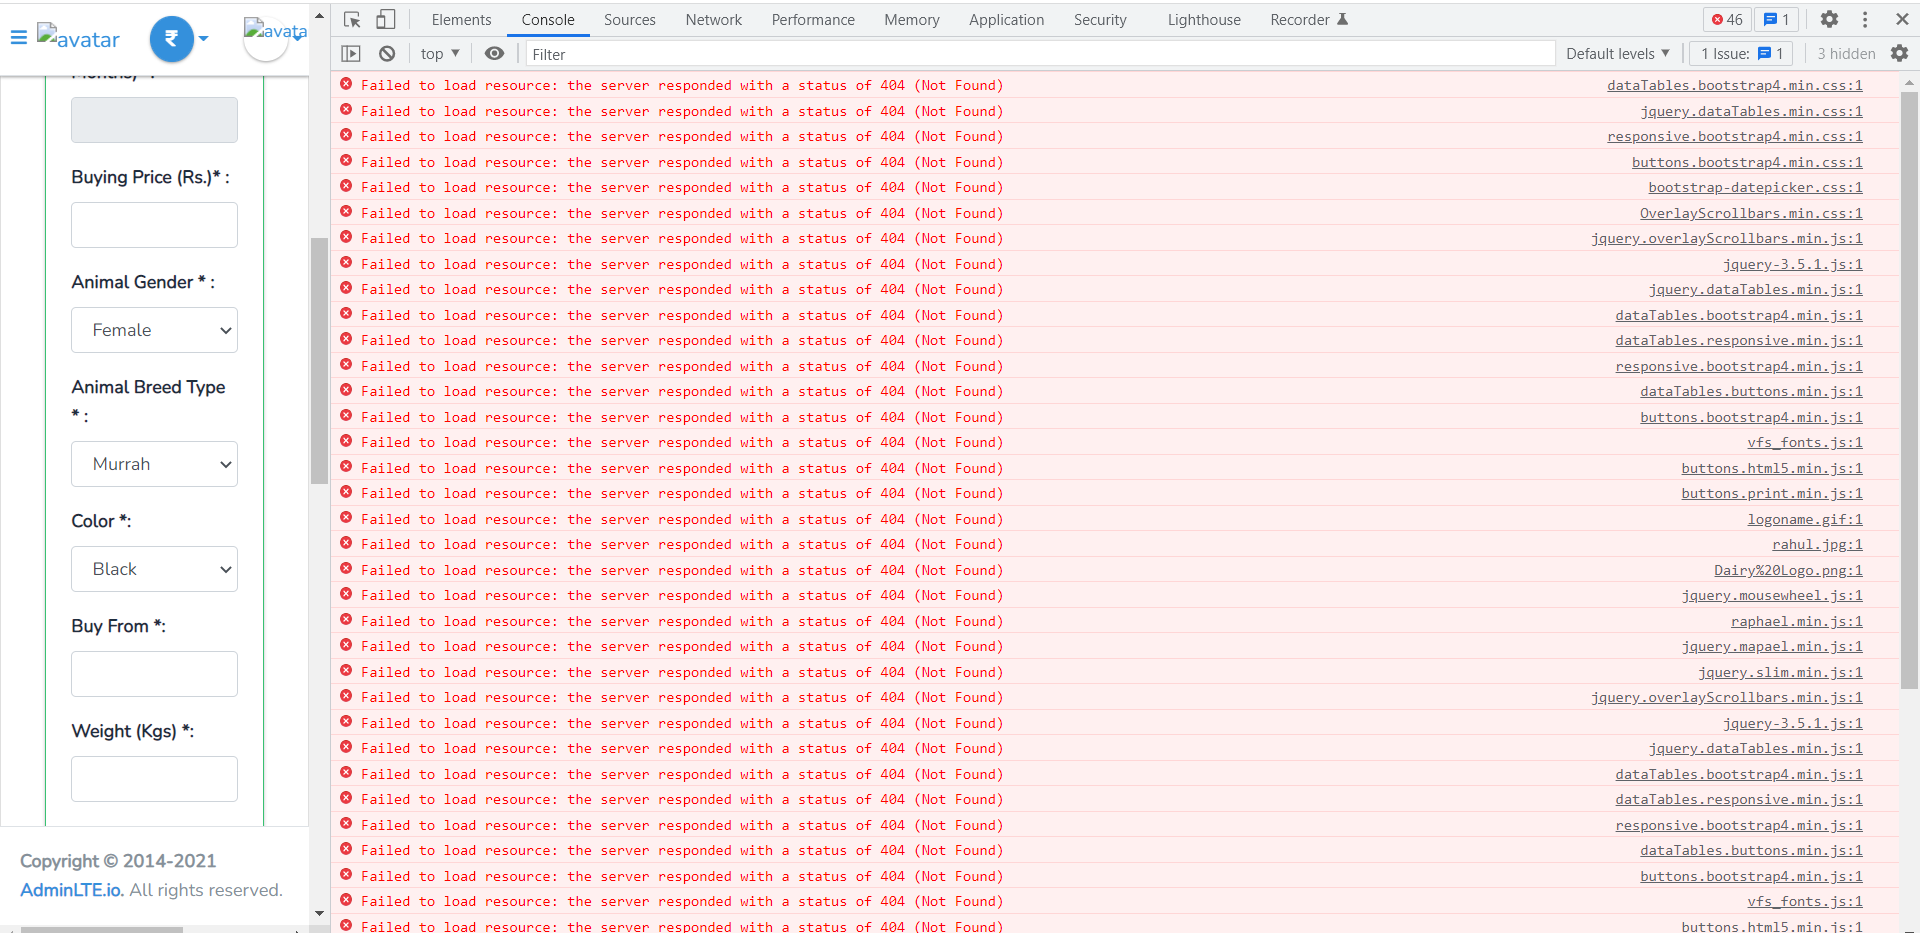Image resolution: width=1920 pixels, height=933 pixels.
Task: Open the DevTools settings gear at the top
Action: 1829,19
